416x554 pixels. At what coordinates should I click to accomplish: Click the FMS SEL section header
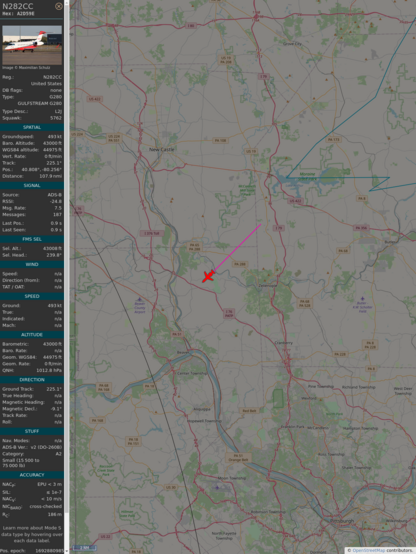(32, 239)
